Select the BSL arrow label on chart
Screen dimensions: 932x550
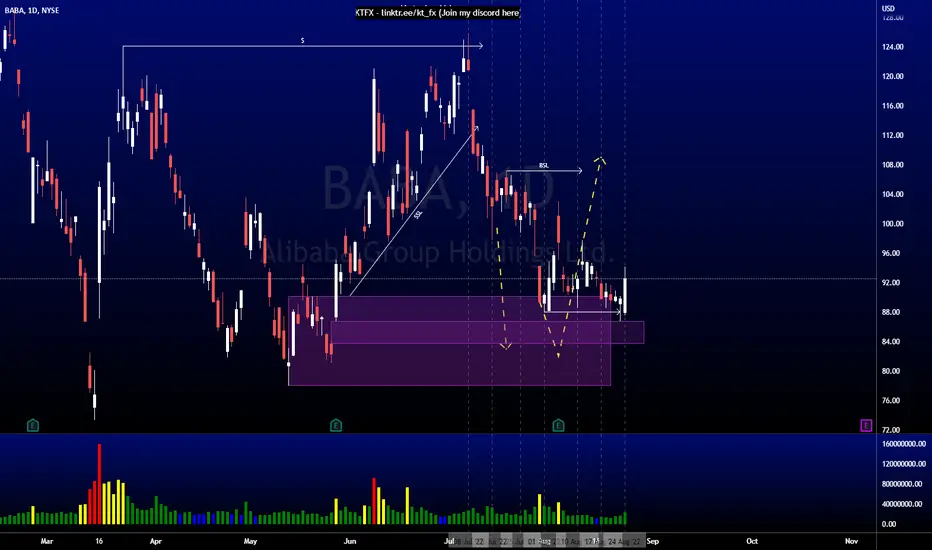point(544,165)
